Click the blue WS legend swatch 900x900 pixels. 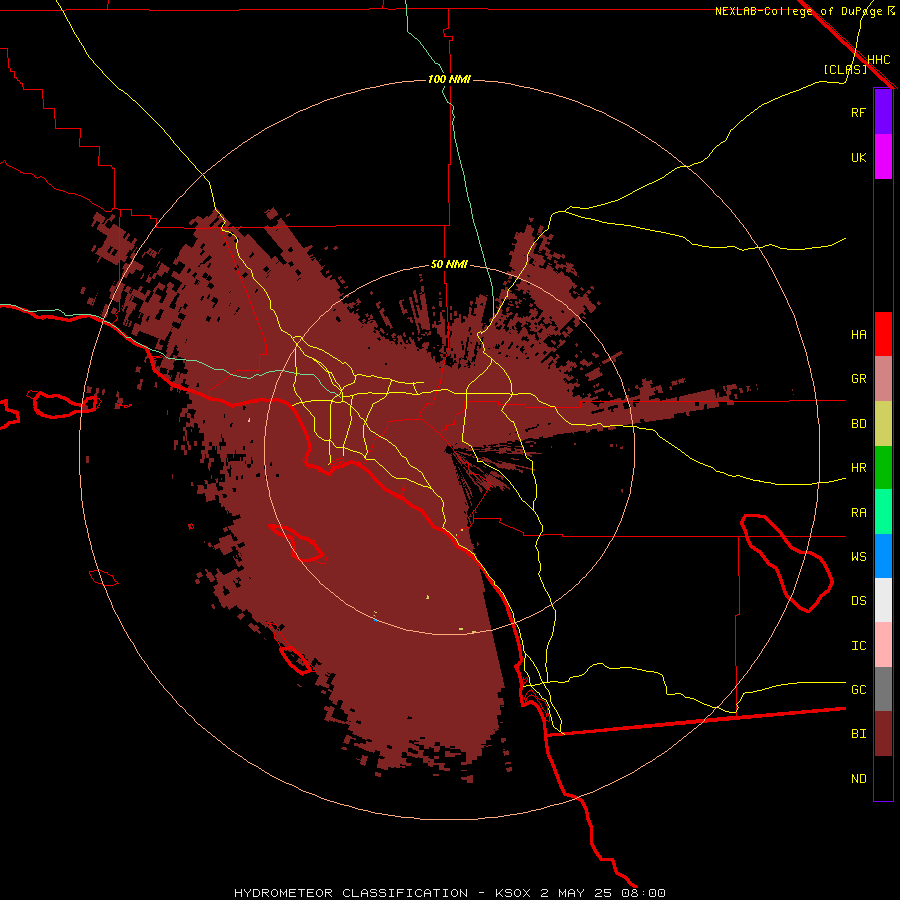[883, 556]
